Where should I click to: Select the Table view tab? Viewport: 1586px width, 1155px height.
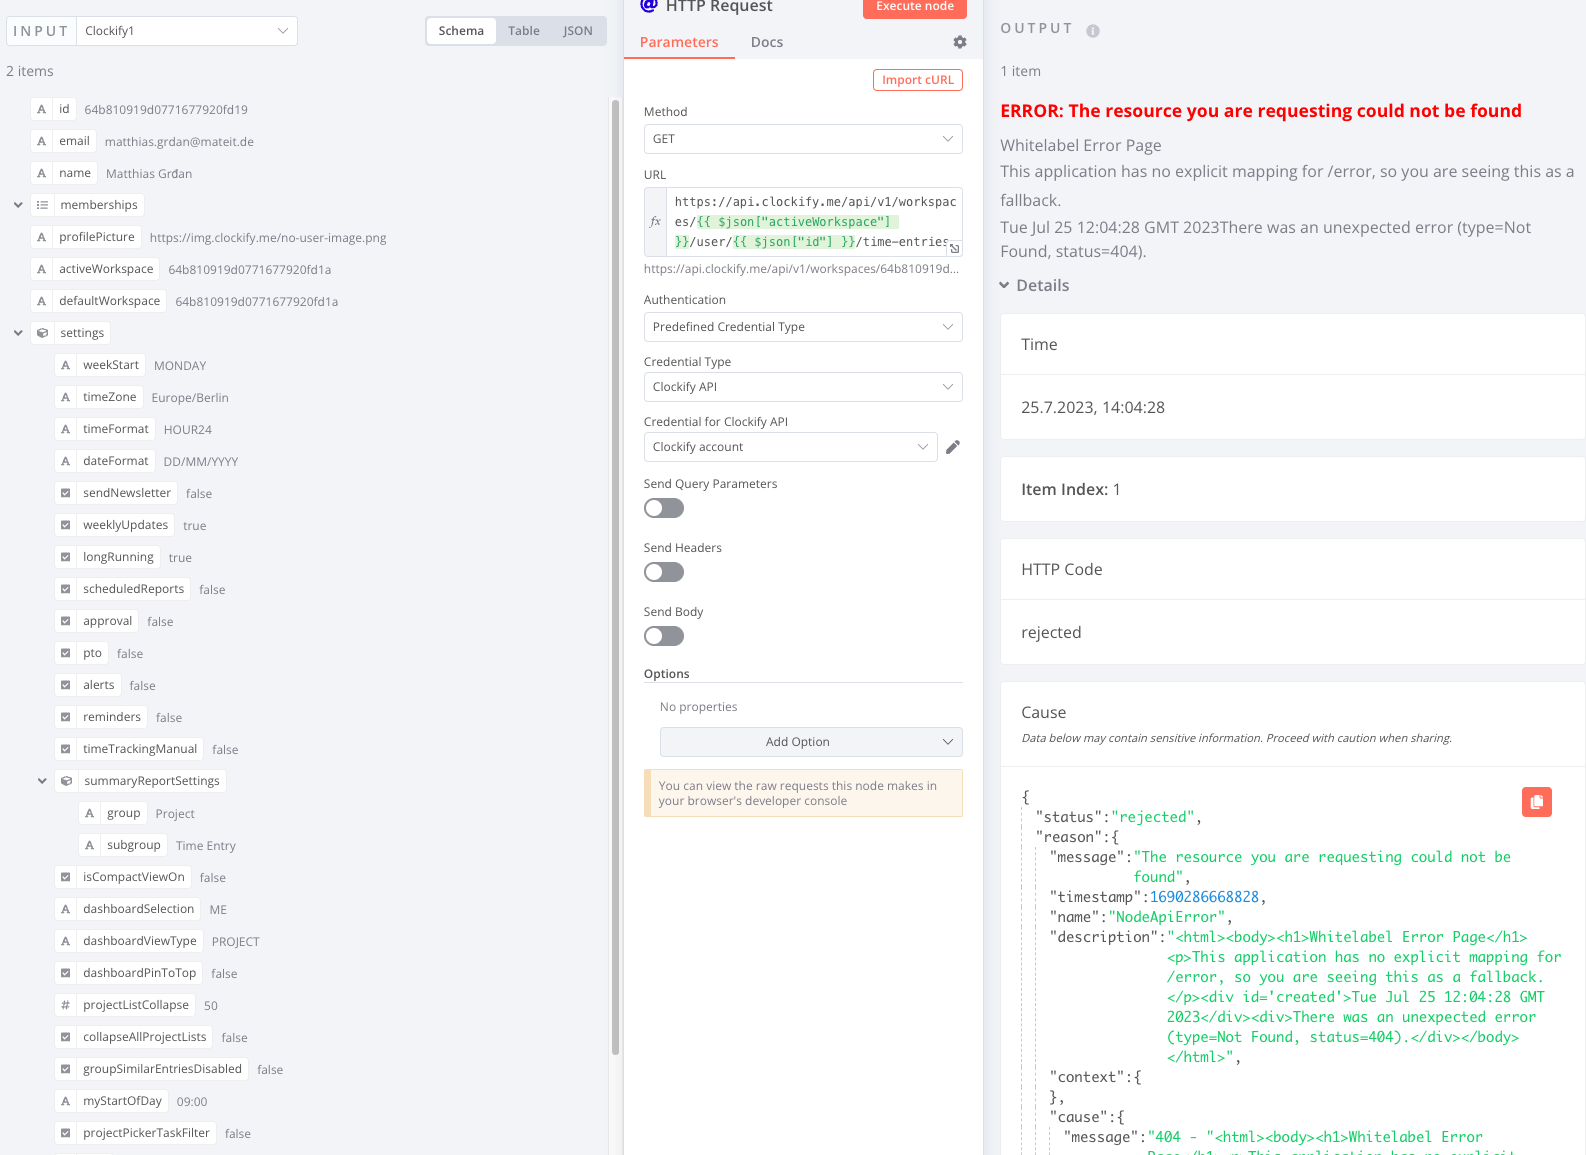coord(524,31)
